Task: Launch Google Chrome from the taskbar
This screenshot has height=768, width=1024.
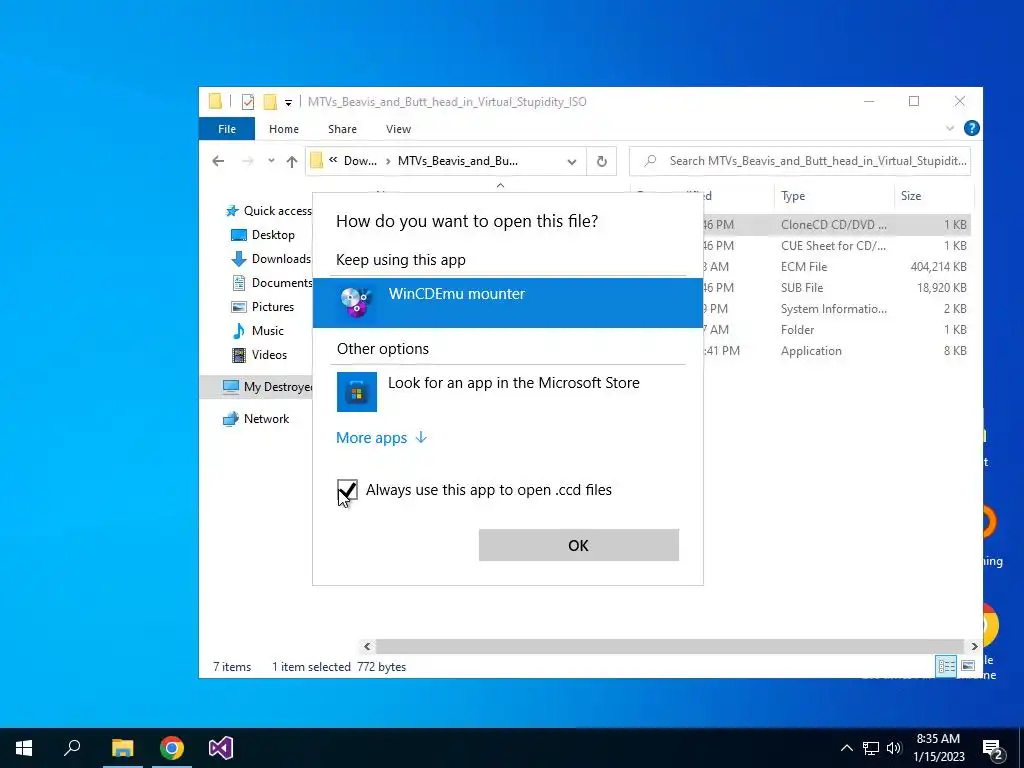Action: 172,748
